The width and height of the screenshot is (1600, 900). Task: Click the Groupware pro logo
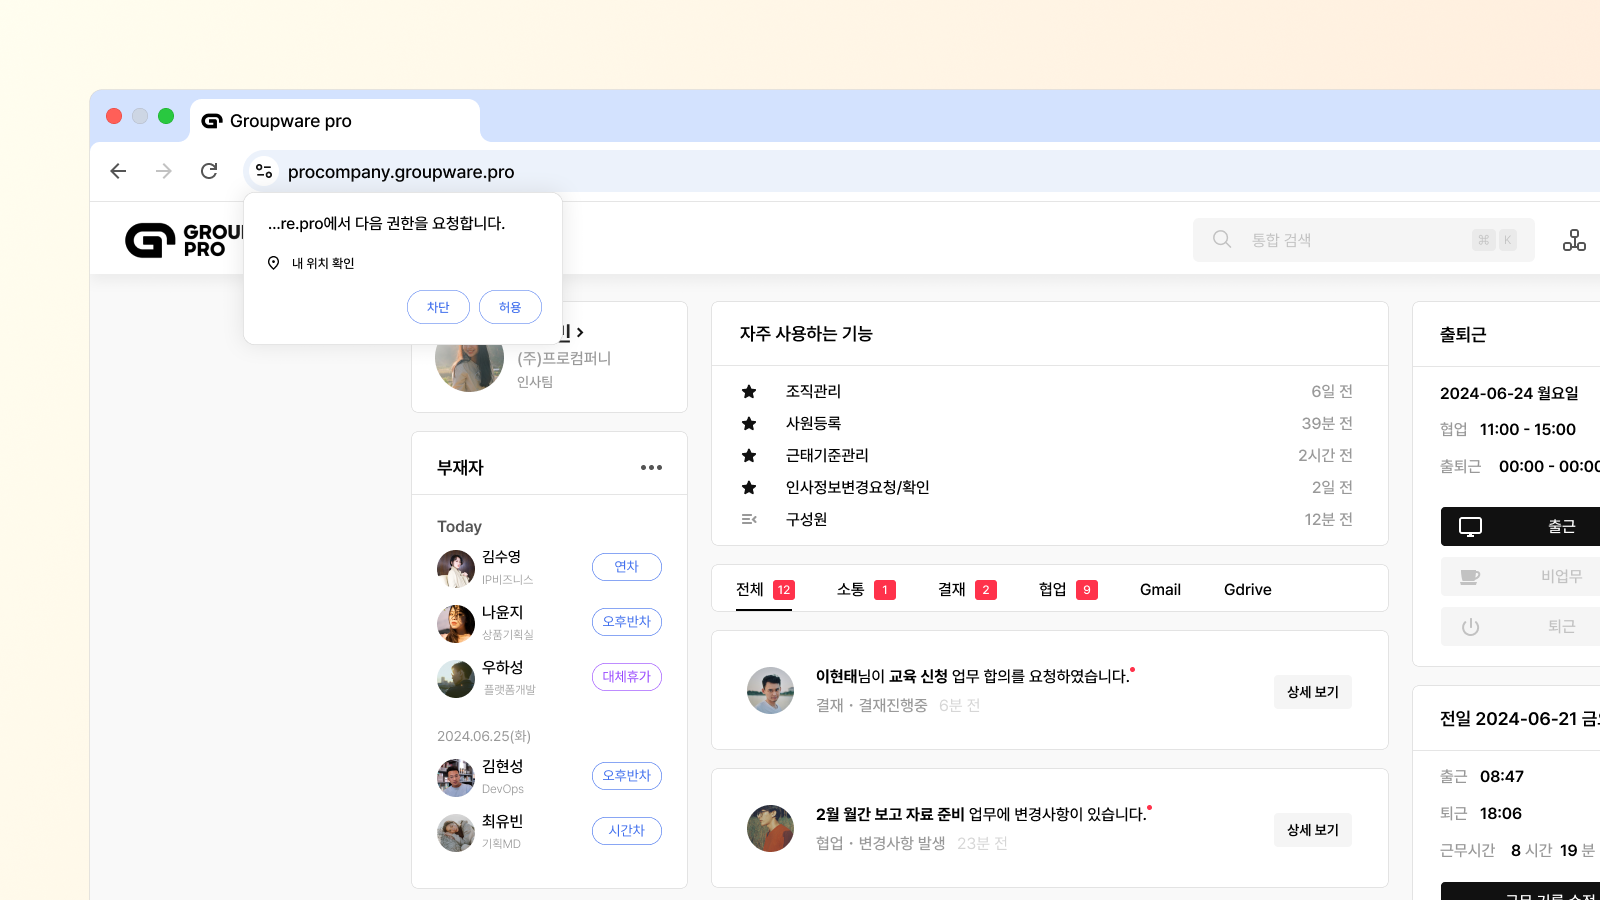point(186,240)
